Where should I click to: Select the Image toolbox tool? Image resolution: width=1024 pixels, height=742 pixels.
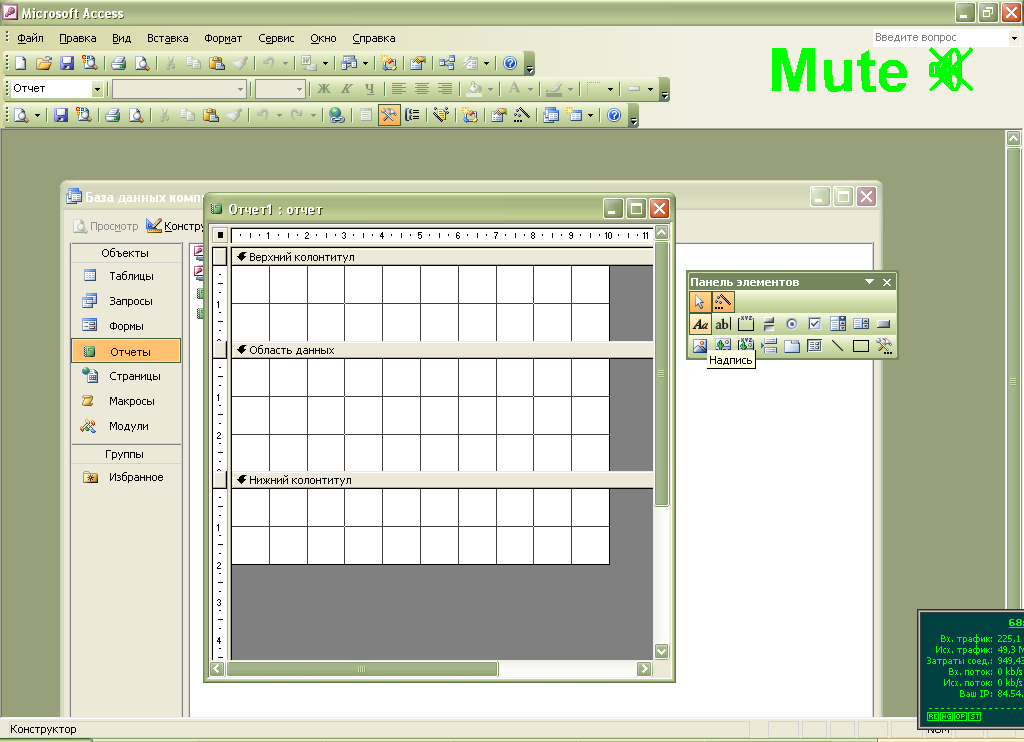(x=700, y=346)
